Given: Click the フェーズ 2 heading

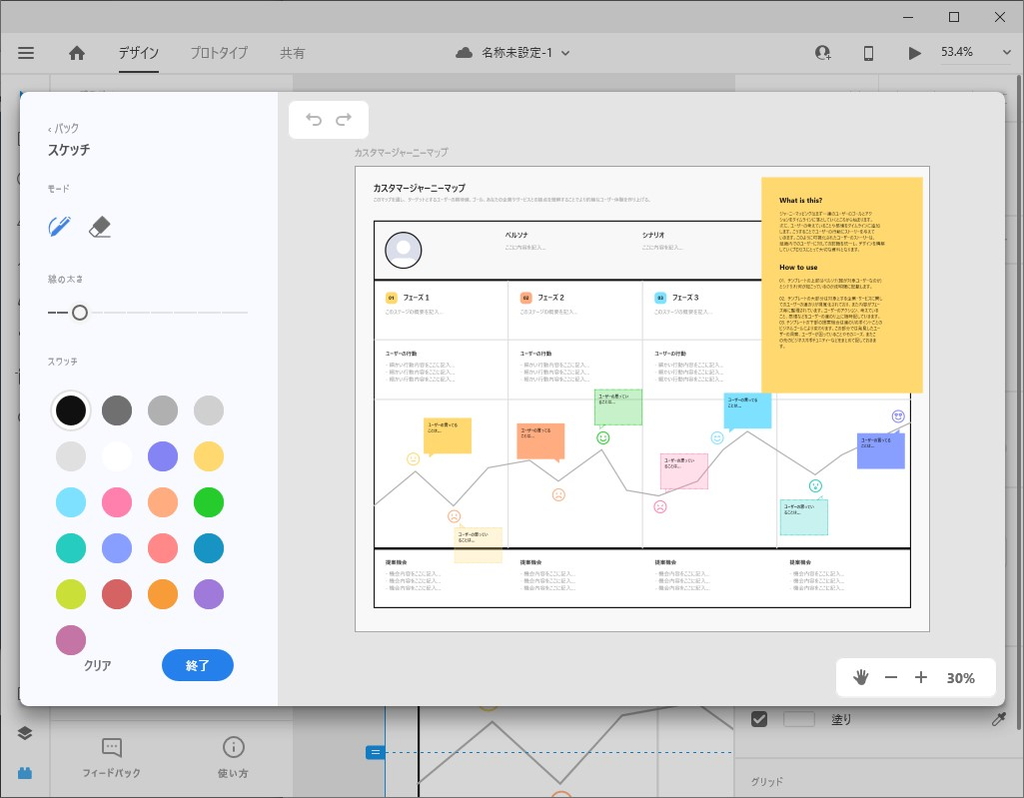Looking at the screenshot, I should (x=551, y=298).
